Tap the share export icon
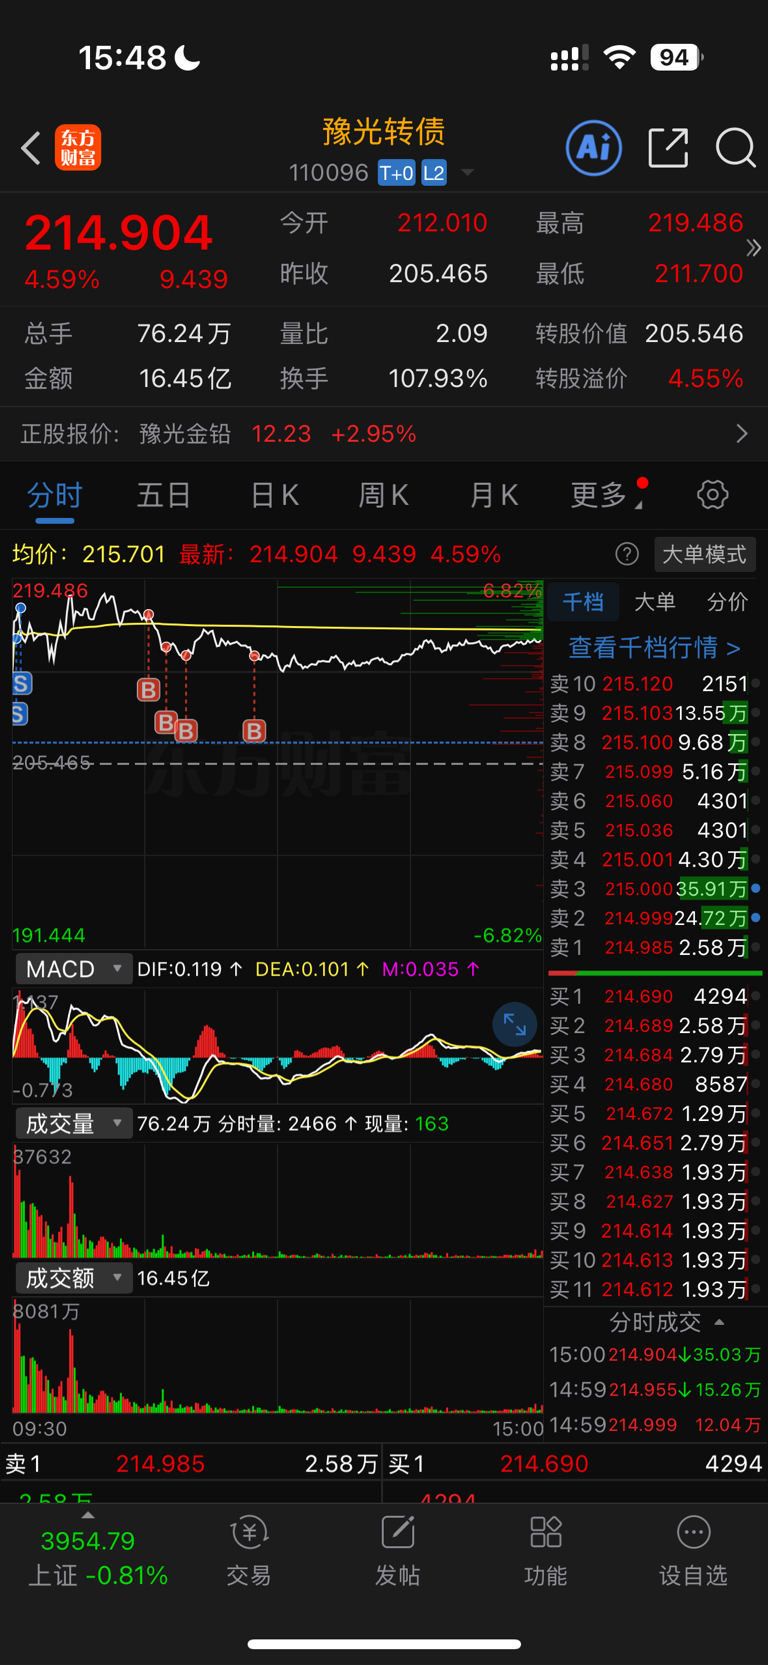769x1665 pixels. pos(668,148)
